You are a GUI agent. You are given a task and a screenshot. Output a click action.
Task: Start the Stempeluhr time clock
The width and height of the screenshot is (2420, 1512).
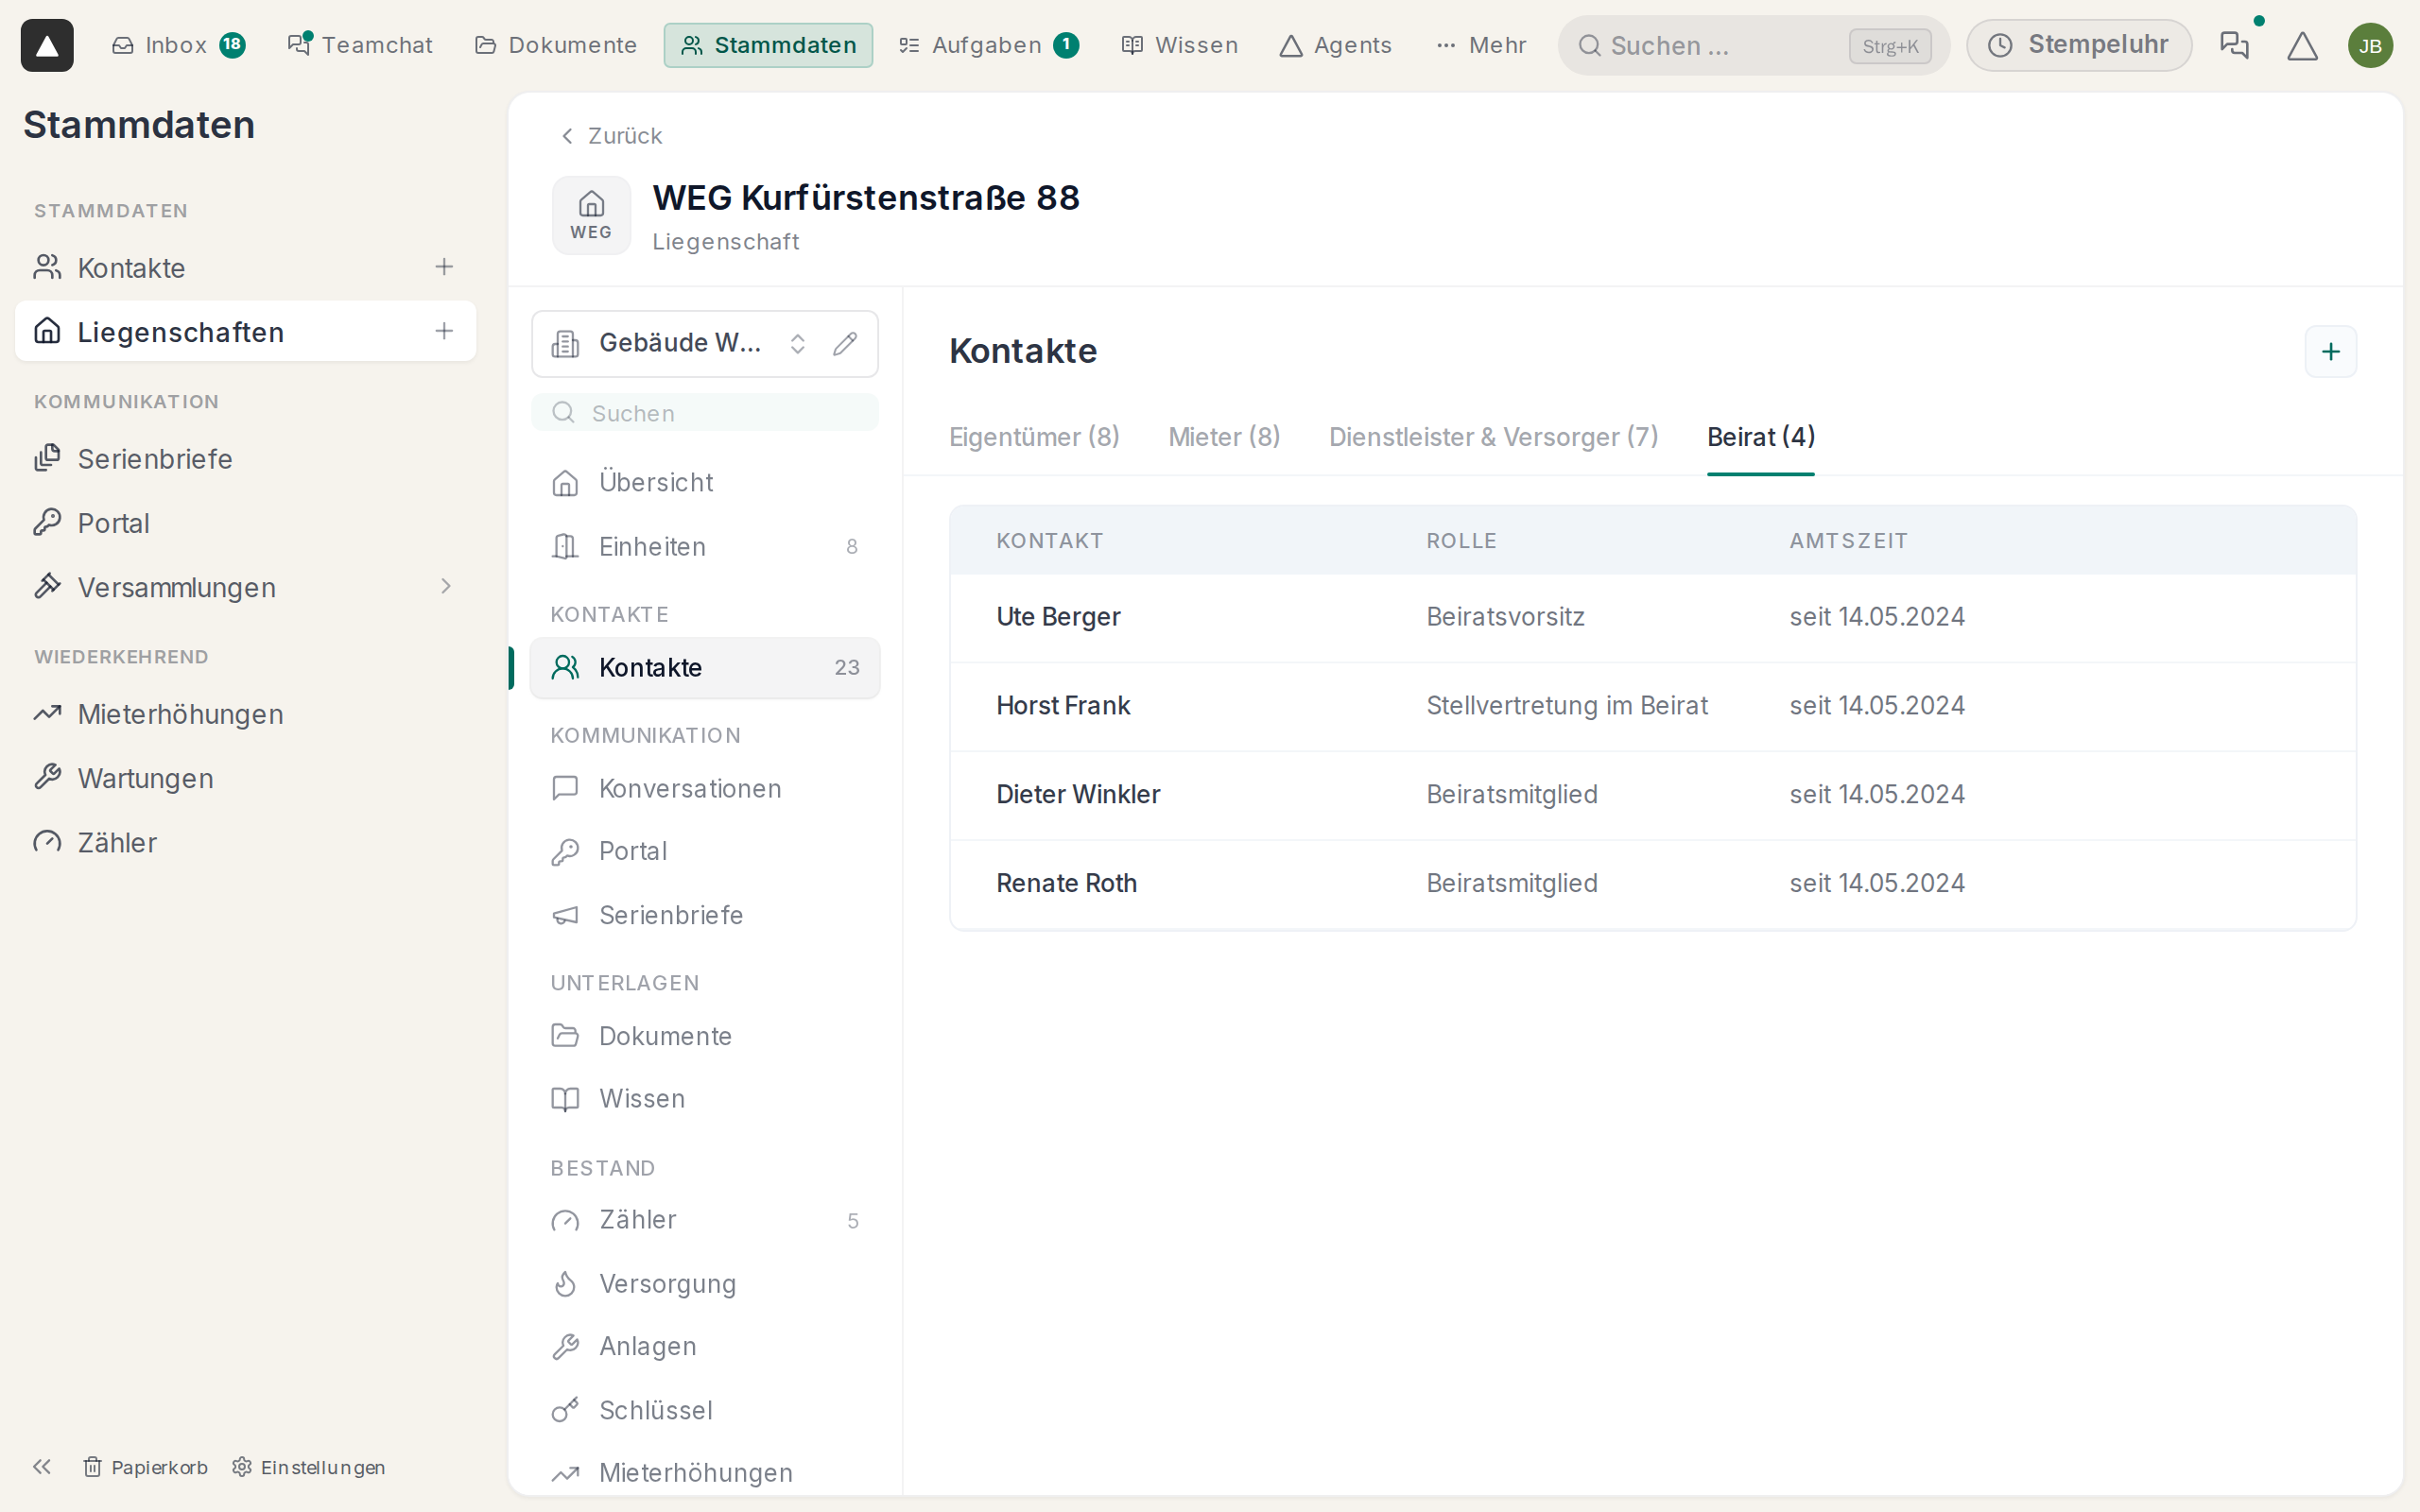coord(2078,45)
